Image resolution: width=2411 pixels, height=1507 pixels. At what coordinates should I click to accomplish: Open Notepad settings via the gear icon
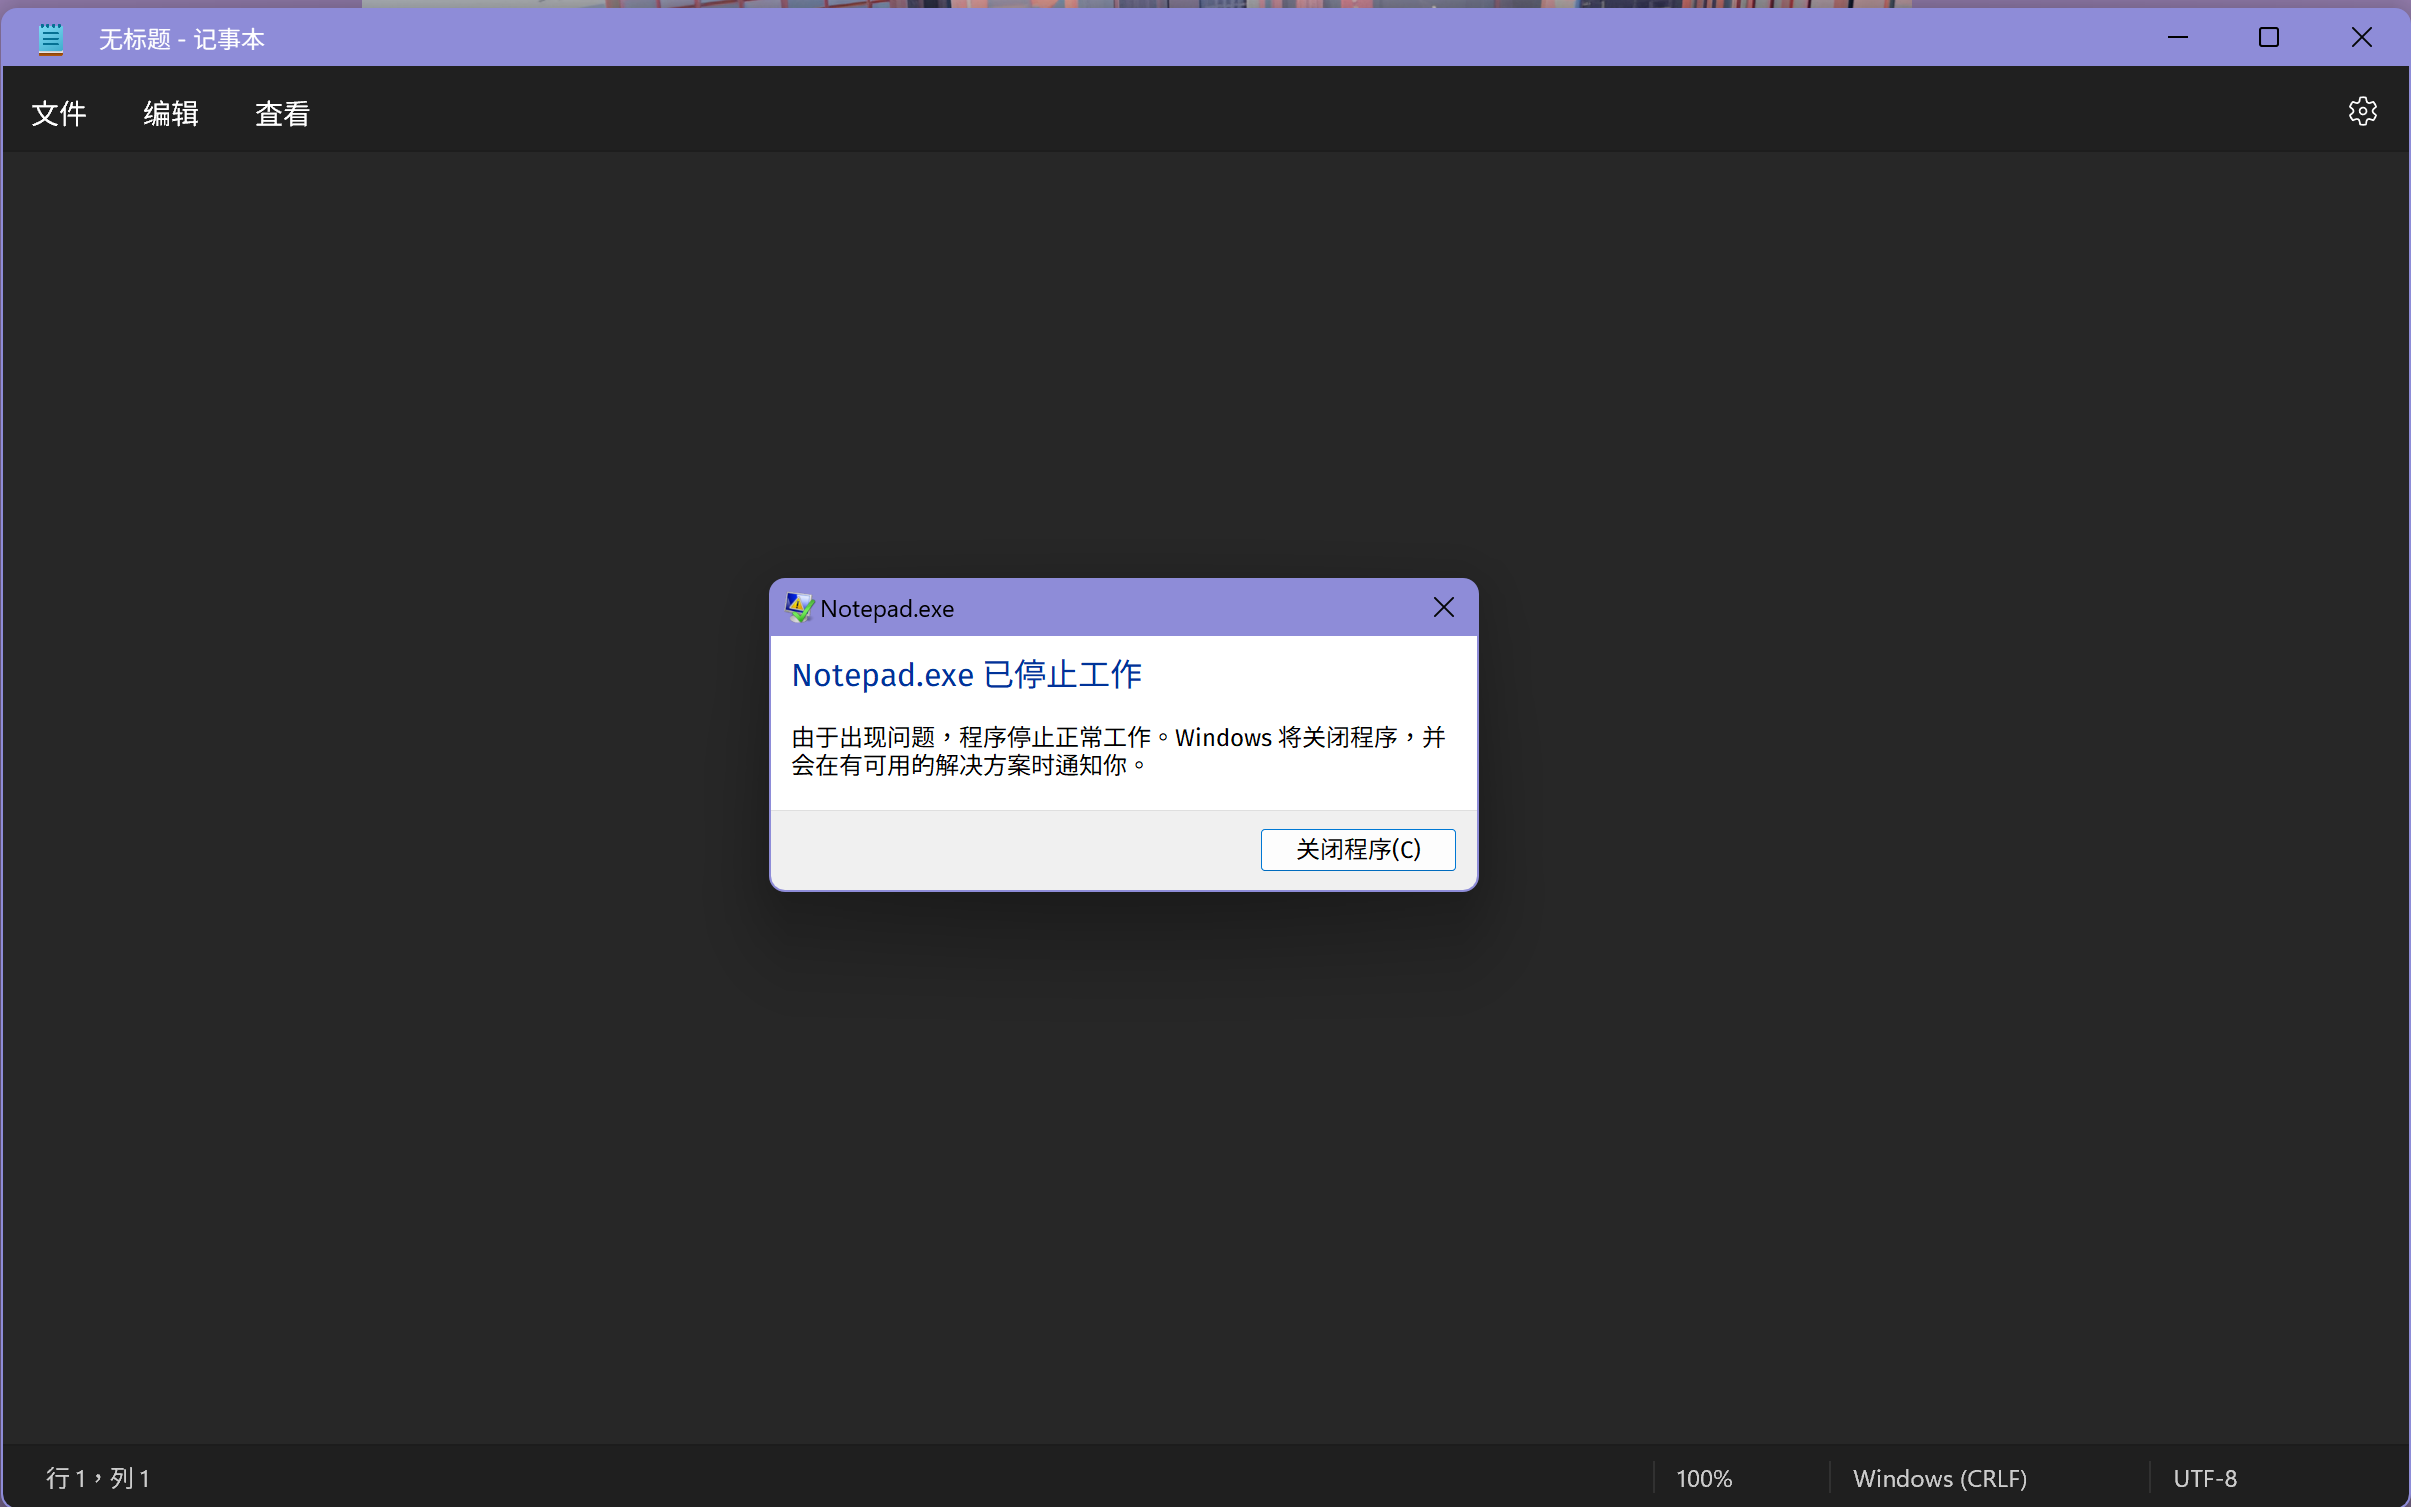[2361, 111]
